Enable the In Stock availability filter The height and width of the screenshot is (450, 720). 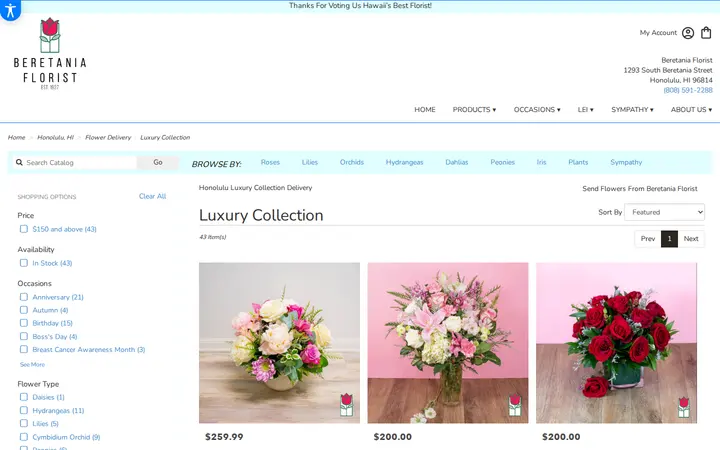pyautogui.click(x=24, y=263)
